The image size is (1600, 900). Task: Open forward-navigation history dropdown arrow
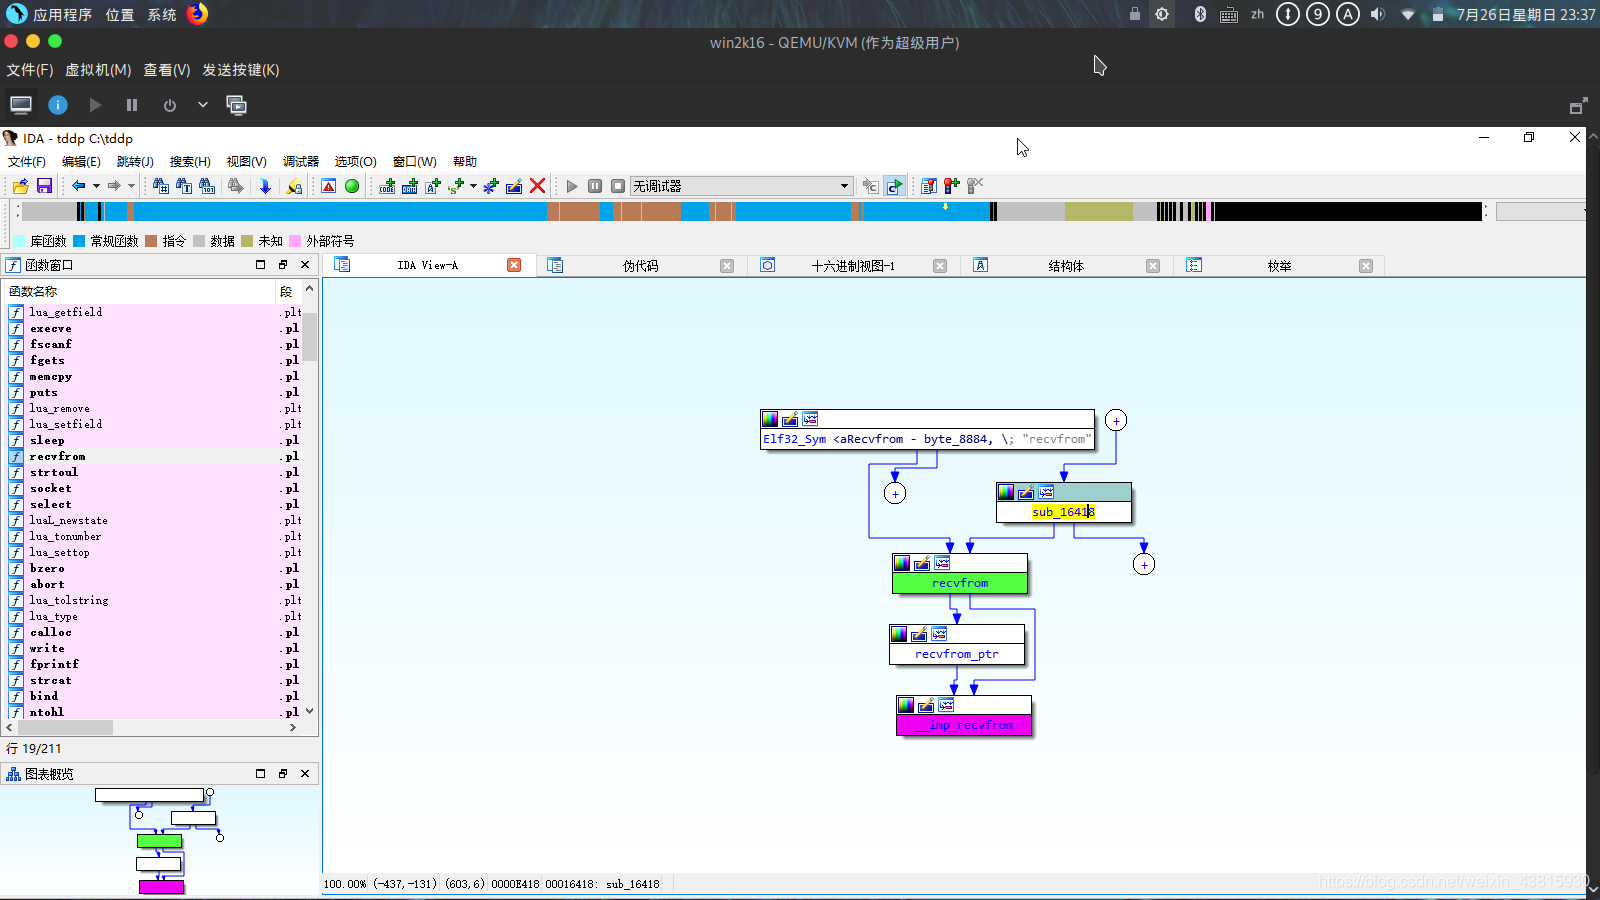(131, 186)
